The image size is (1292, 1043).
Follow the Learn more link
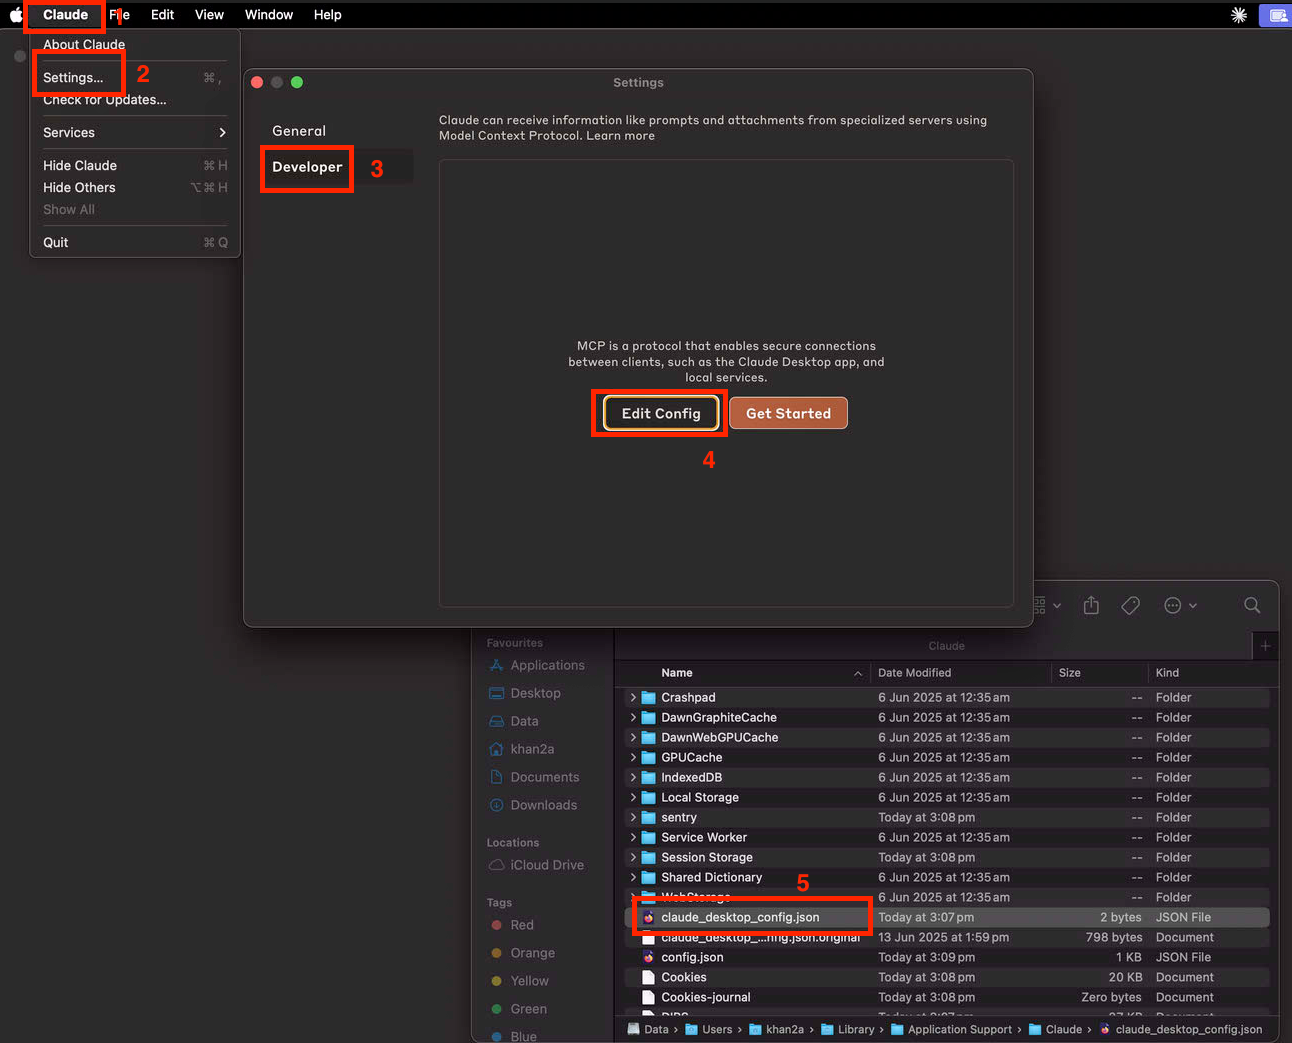[x=620, y=136]
